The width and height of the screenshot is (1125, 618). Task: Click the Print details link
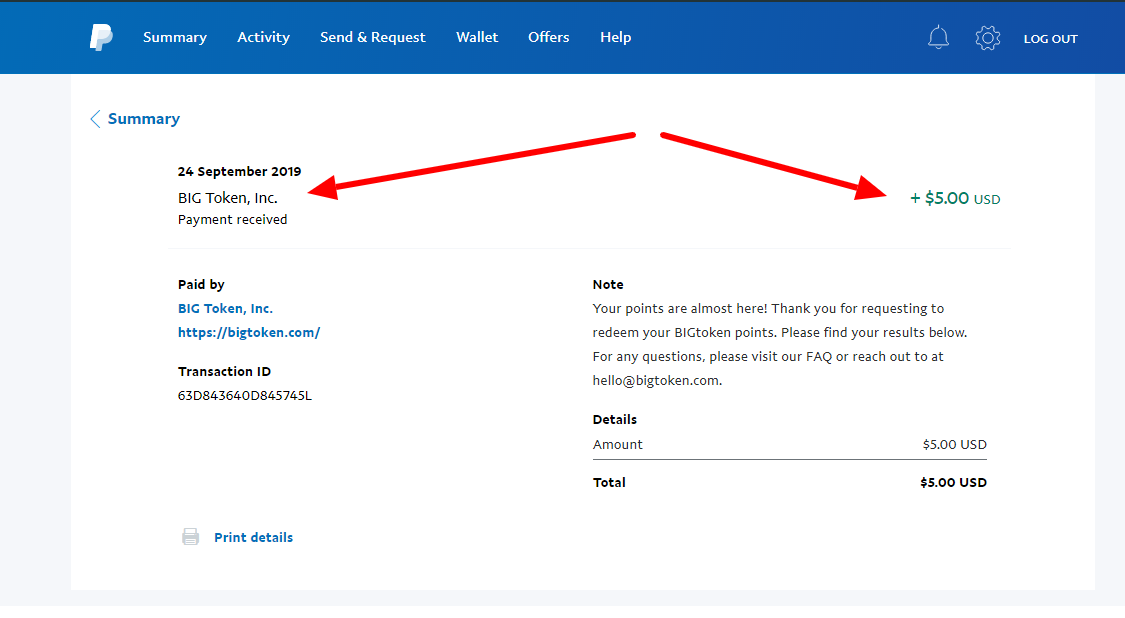253,538
